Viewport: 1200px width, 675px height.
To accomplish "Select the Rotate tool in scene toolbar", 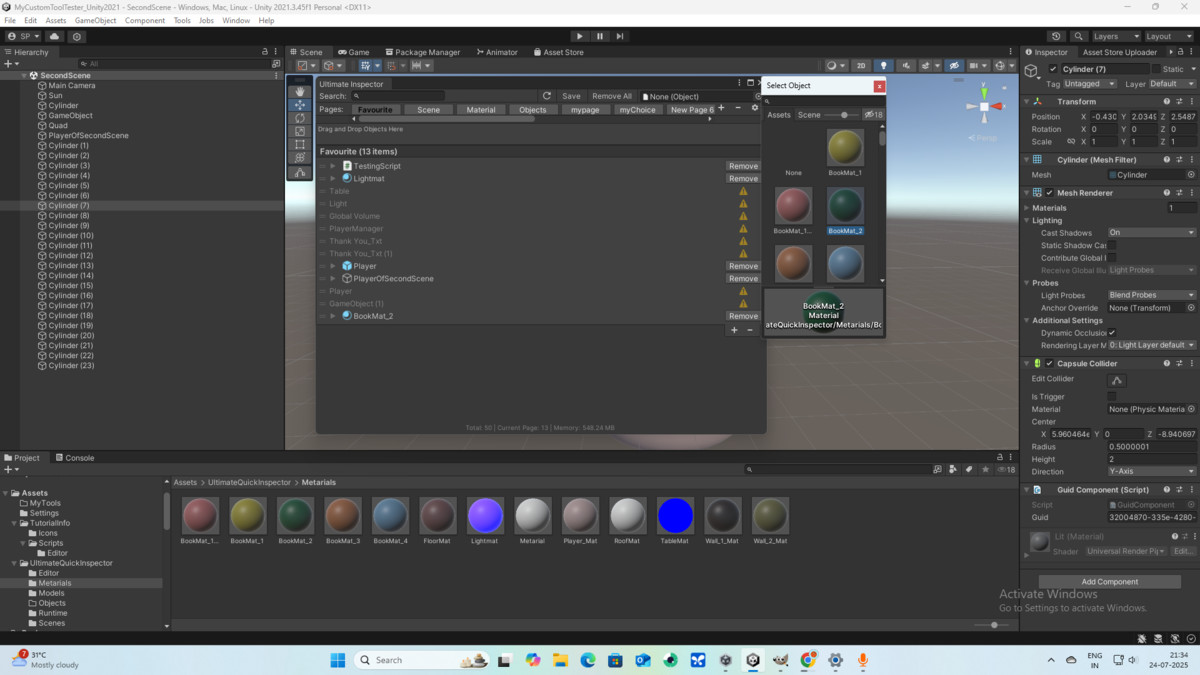I will coord(300,118).
